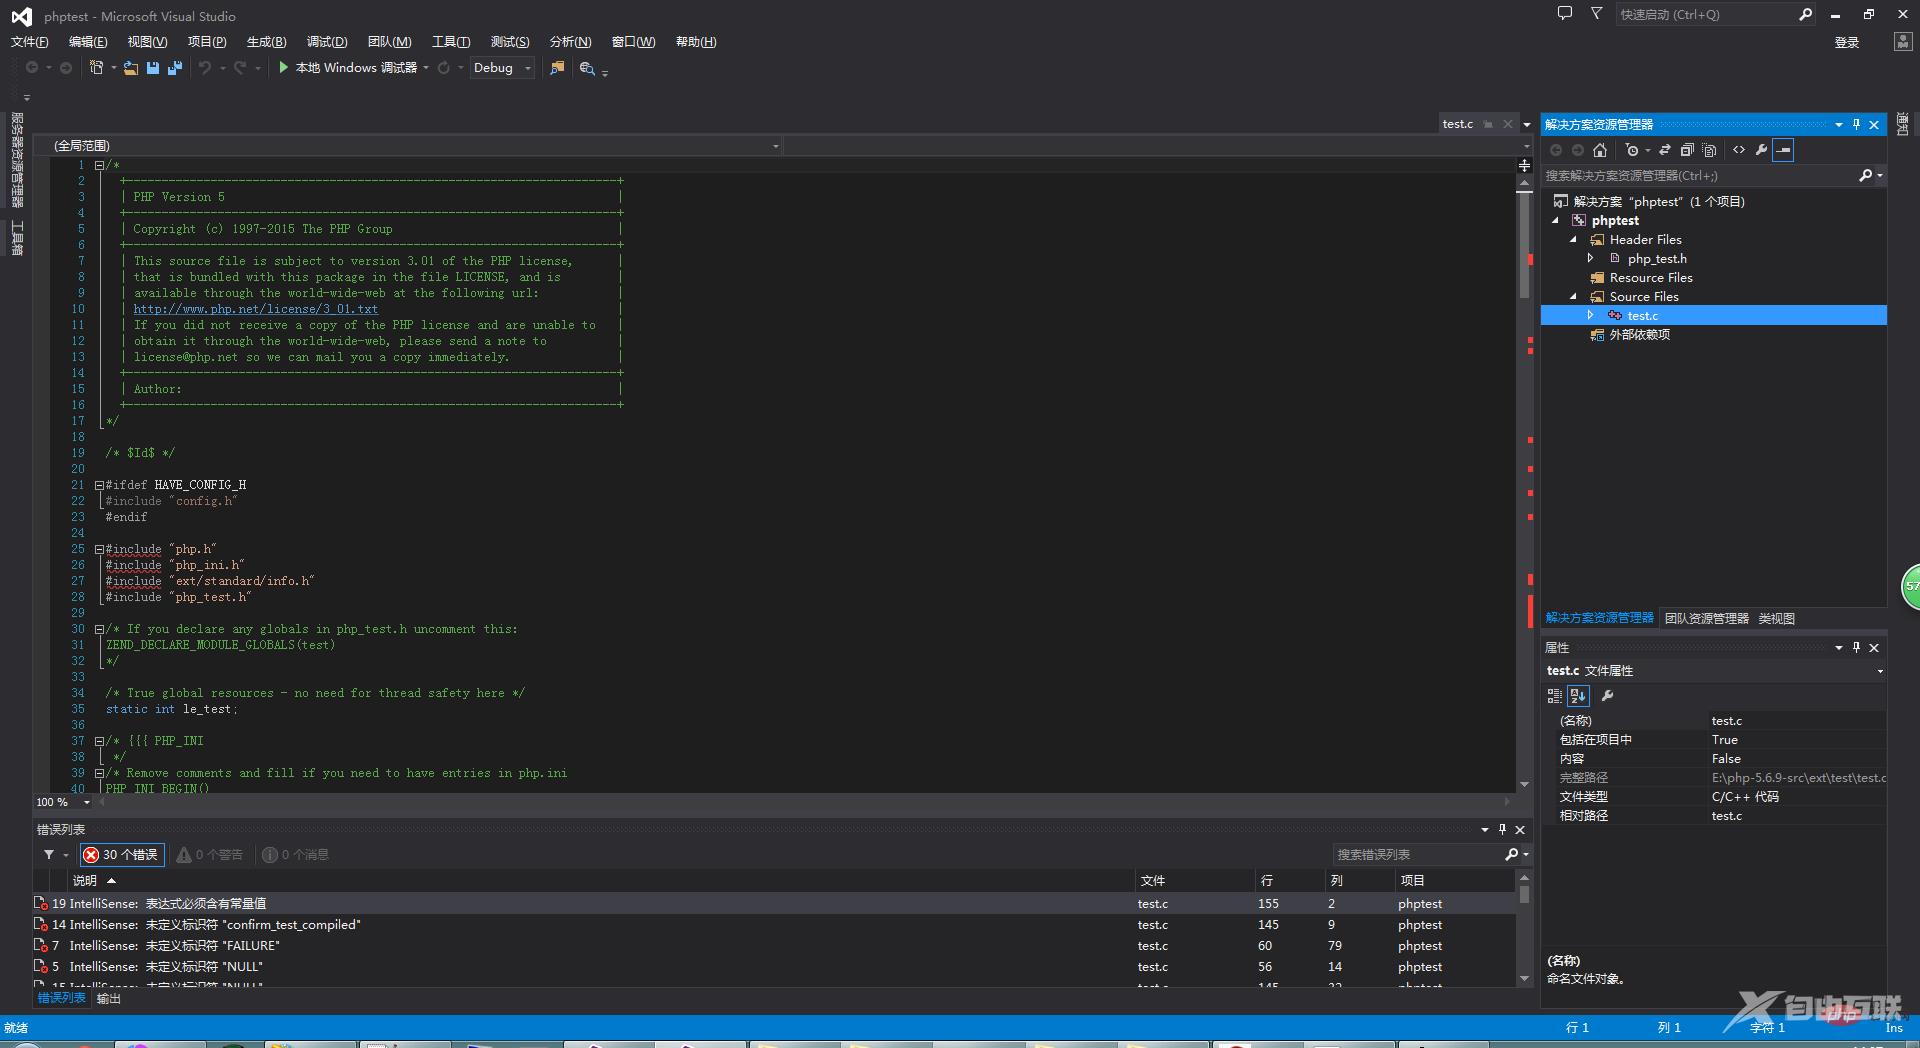The width and height of the screenshot is (1920, 1048).
Task: Click the Sync with Active Document icon
Action: click(x=1665, y=150)
